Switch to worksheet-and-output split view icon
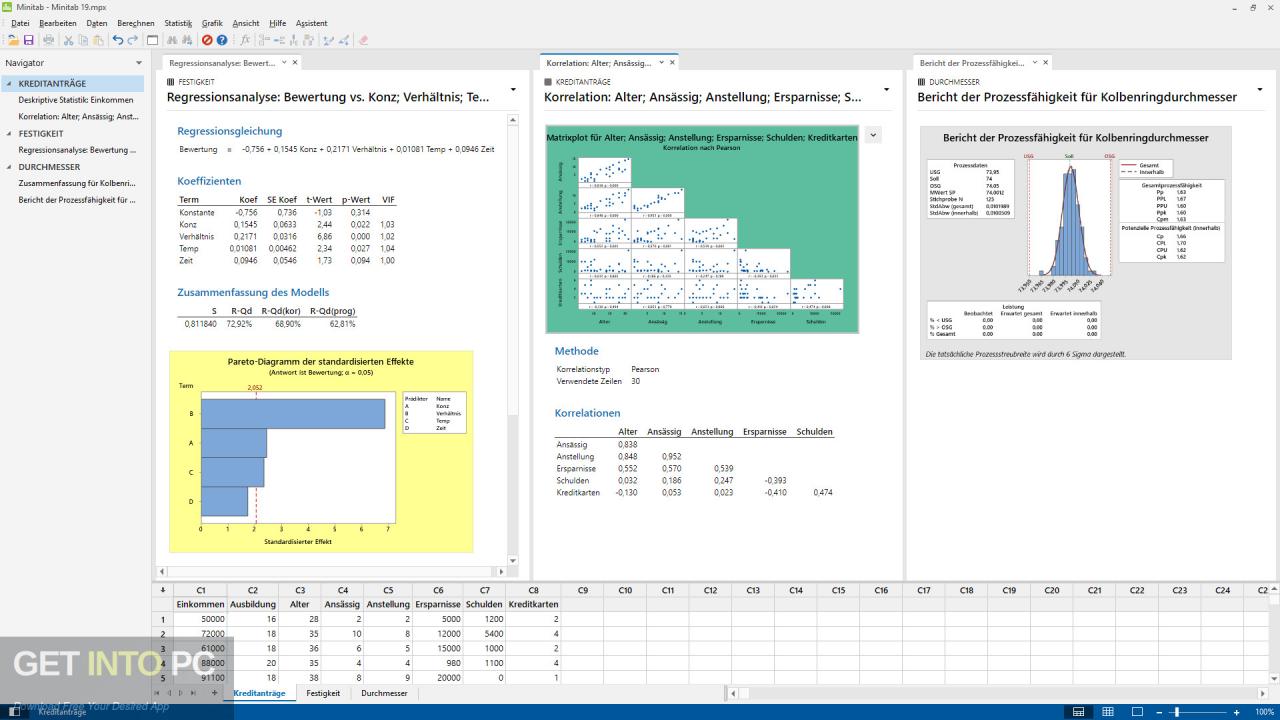The height and width of the screenshot is (720, 1280). point(1079,712)
